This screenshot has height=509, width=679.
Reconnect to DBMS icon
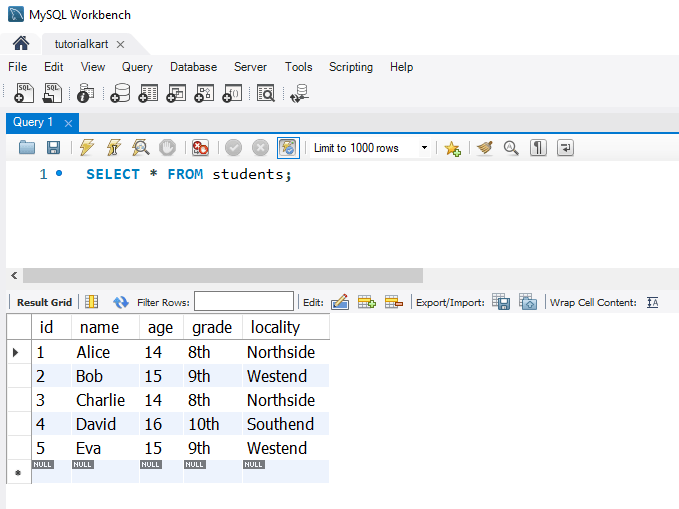tap(299, 93)
